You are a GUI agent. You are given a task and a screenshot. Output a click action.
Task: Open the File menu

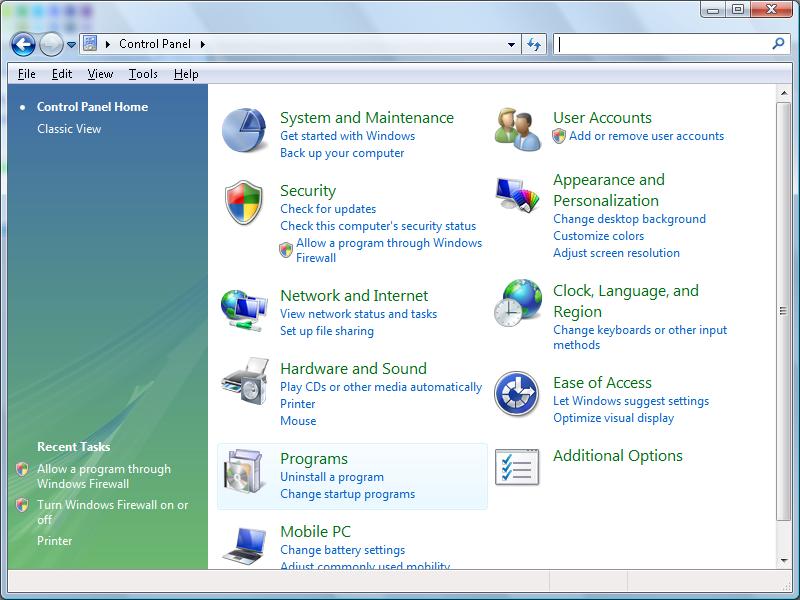click(x=27, y=74)
